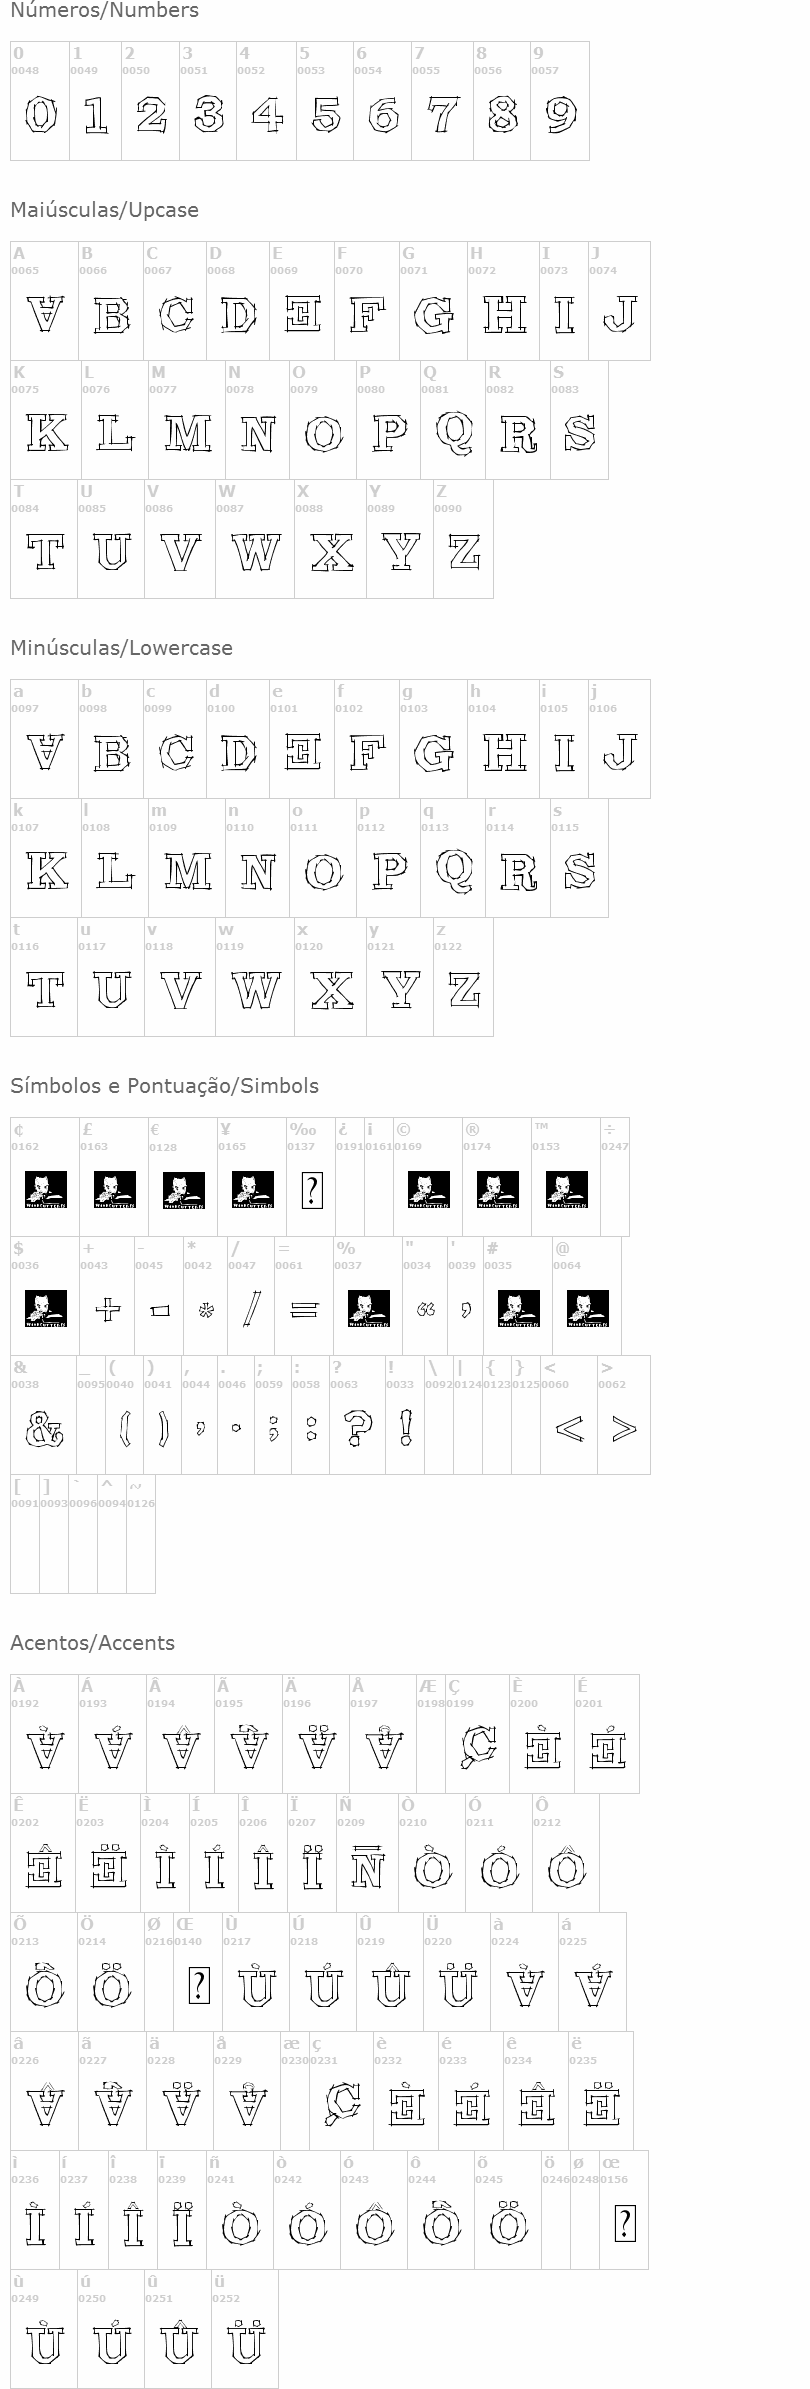Screen dimensions: 810x2389
Task: Select the less-than sign glyph
Action: coord(569,1429)
